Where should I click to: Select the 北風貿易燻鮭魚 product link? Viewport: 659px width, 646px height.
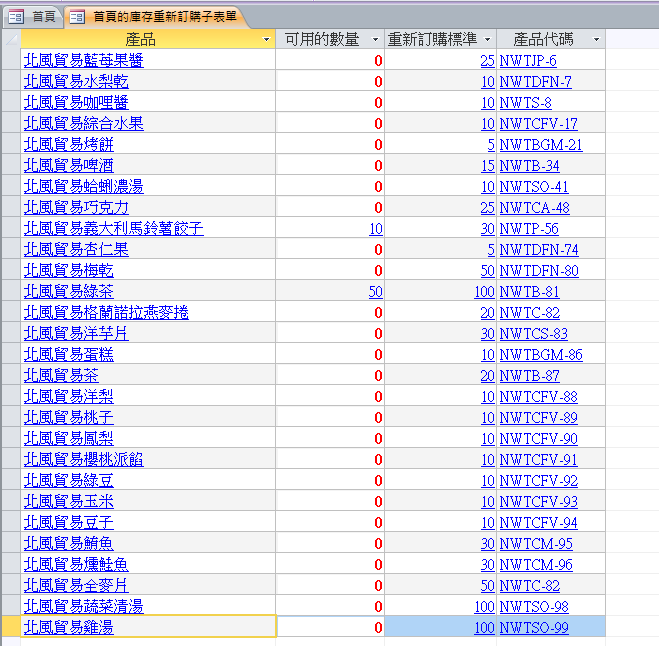(x=76, y=564)
